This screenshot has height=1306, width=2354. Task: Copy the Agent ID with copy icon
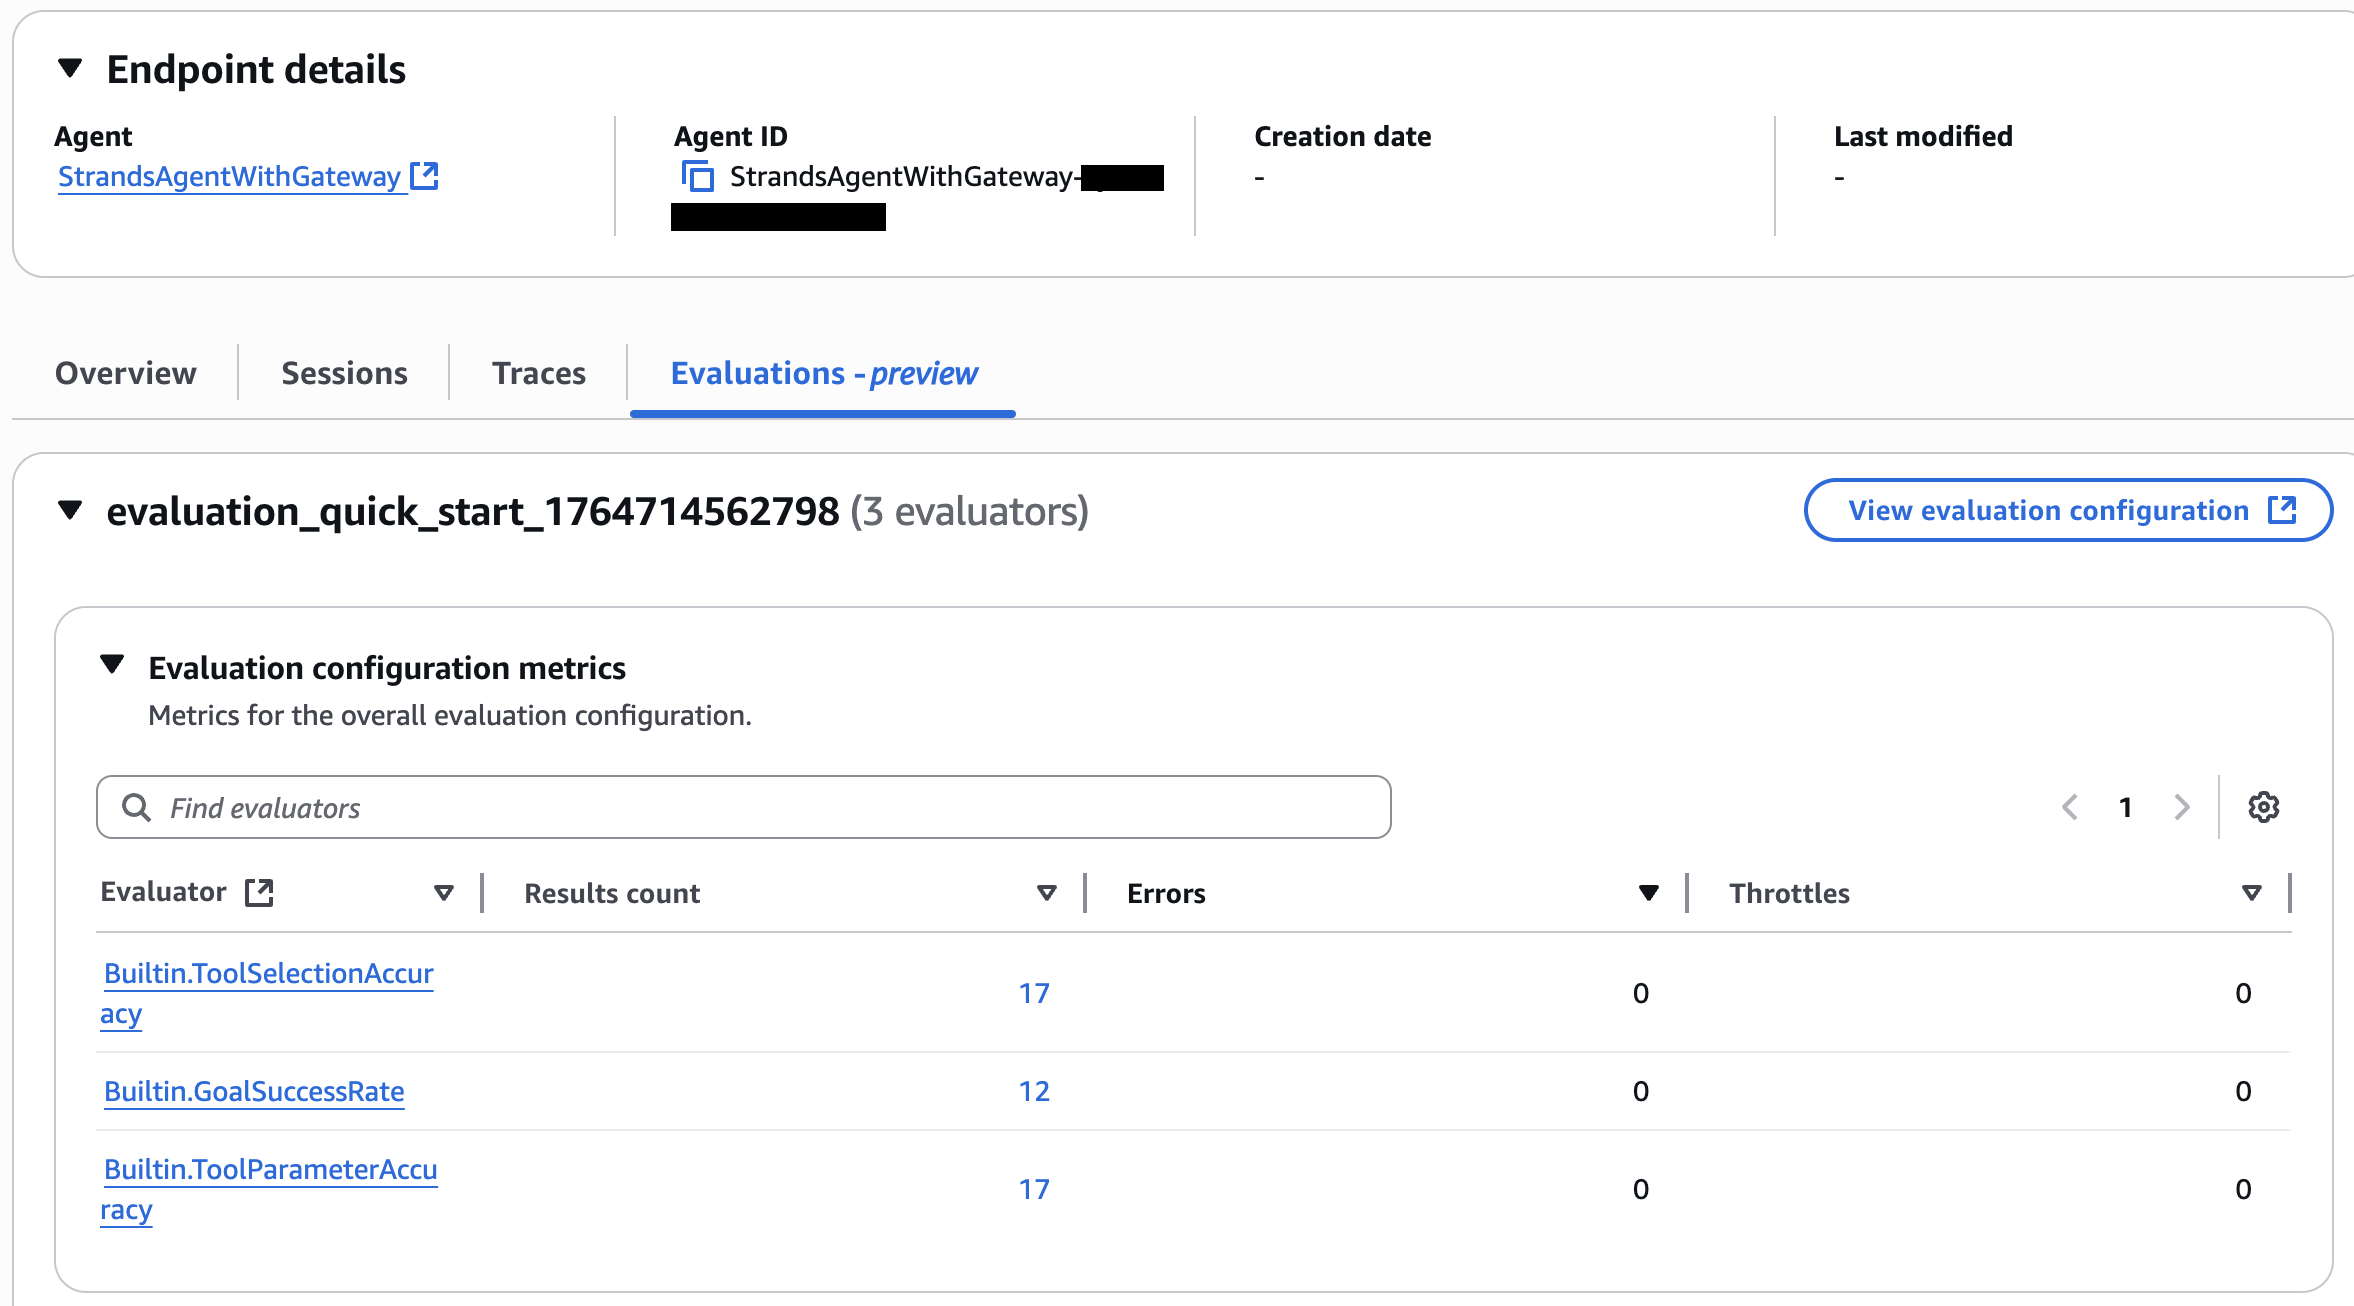pos(697,177)
